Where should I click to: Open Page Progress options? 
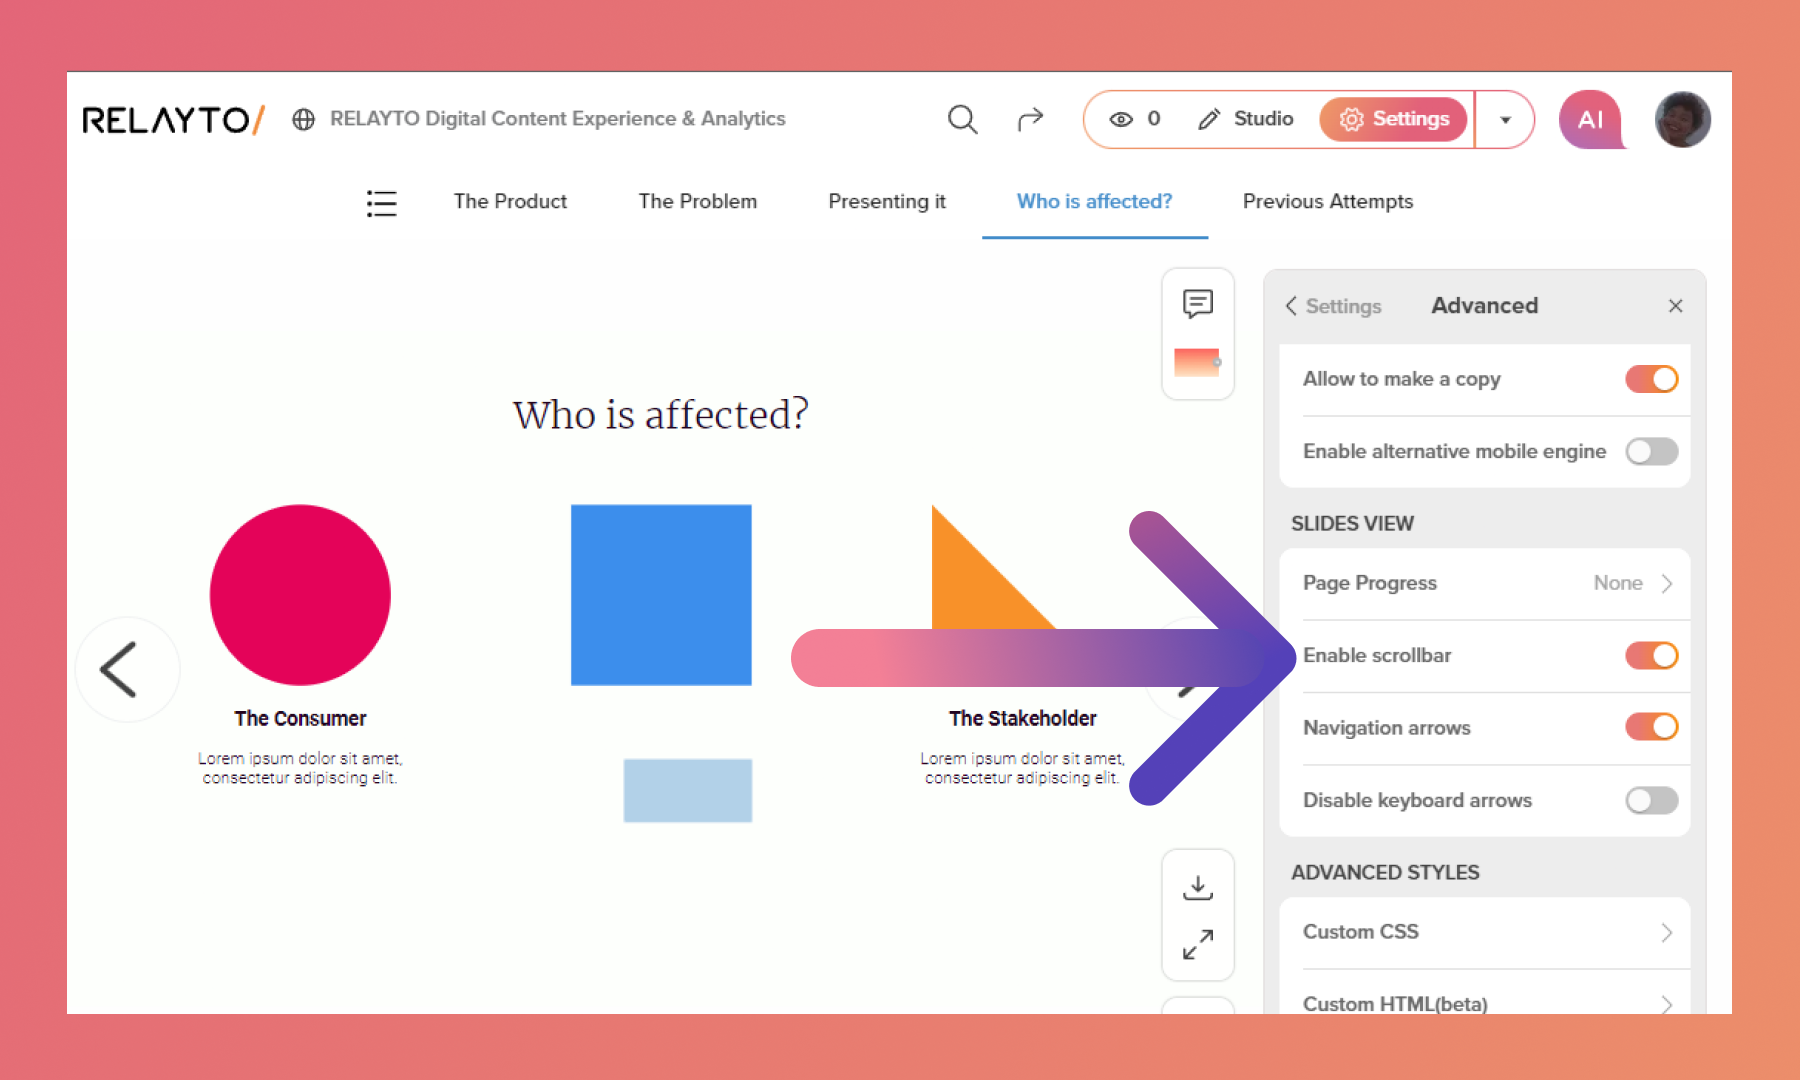pyautogui.click(x=1485, y=583)
